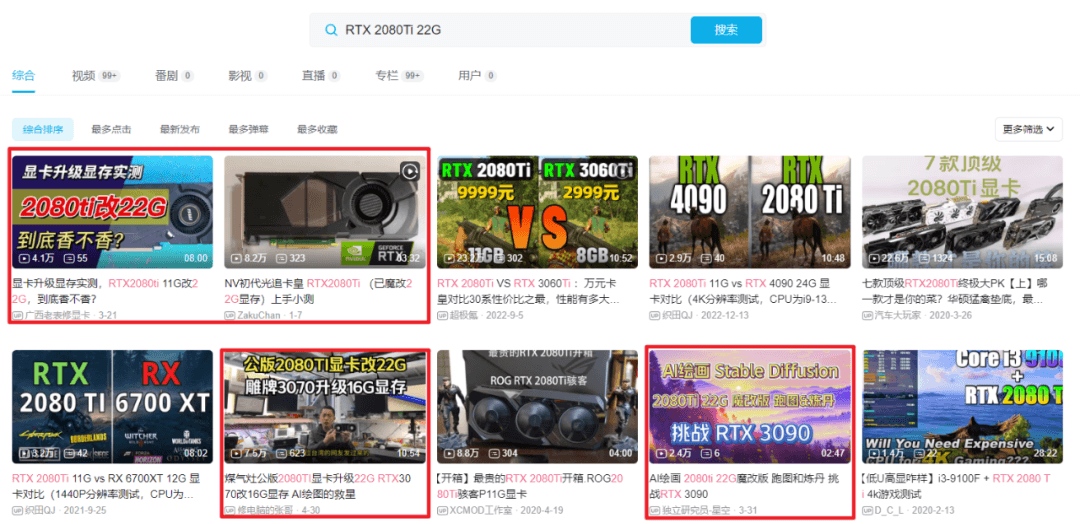Click the play-count icon showing 2.4万
This screenshot has height=524, width=1080.
pyautogui.click(x=662, y=454)
